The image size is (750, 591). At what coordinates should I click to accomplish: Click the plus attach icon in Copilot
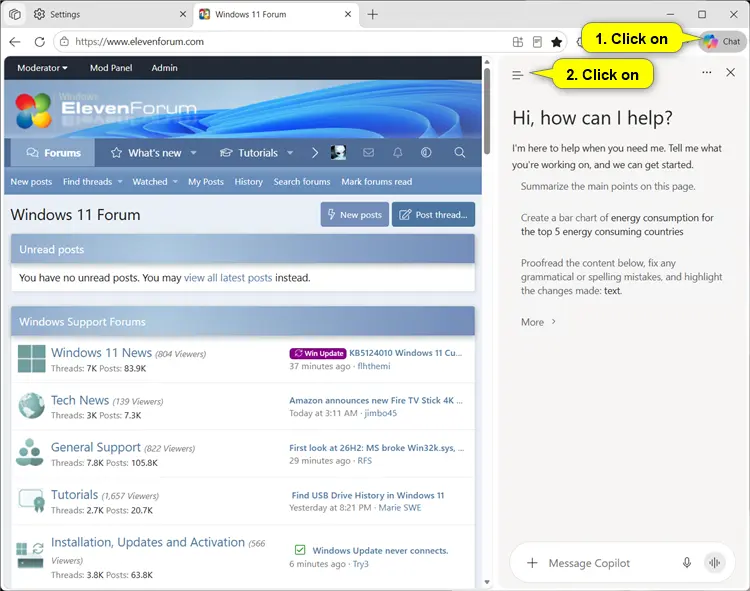click(532, 563)
